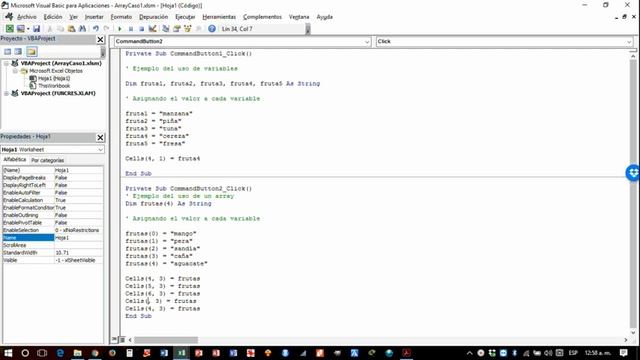
Task: Open Find with the binoculars icon
Action: [x=82, y=29]
